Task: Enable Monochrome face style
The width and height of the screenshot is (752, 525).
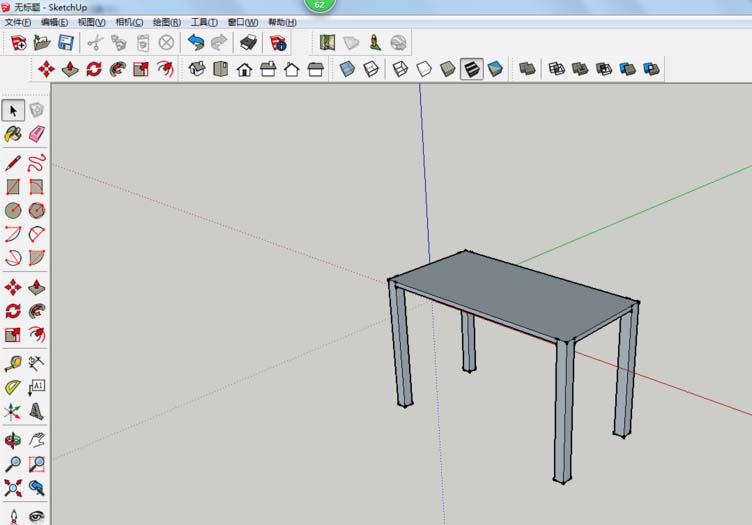Action: (495, 69)
